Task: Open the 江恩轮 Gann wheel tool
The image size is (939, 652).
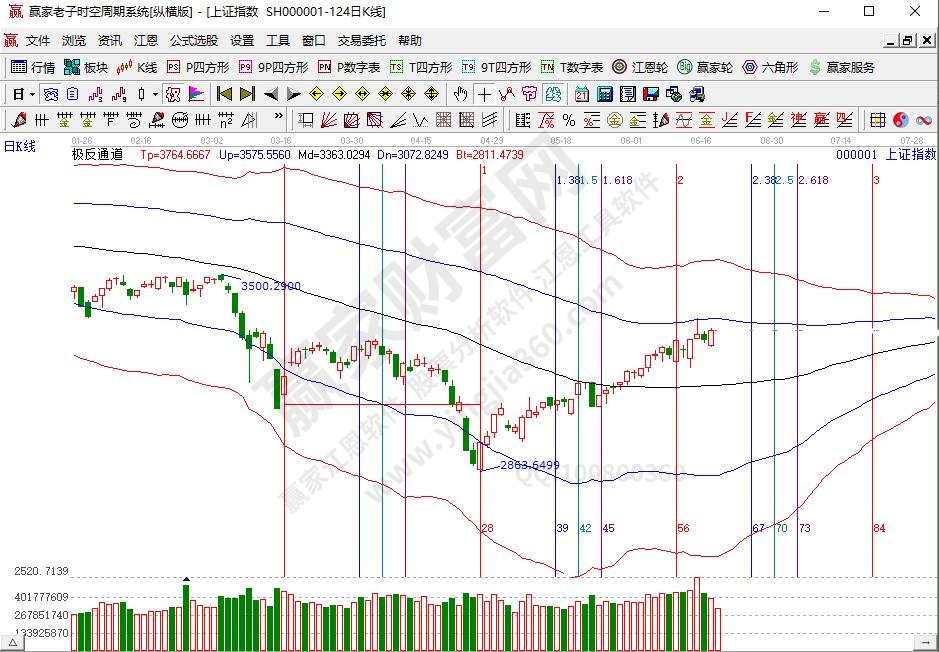Action: point(640,67)
